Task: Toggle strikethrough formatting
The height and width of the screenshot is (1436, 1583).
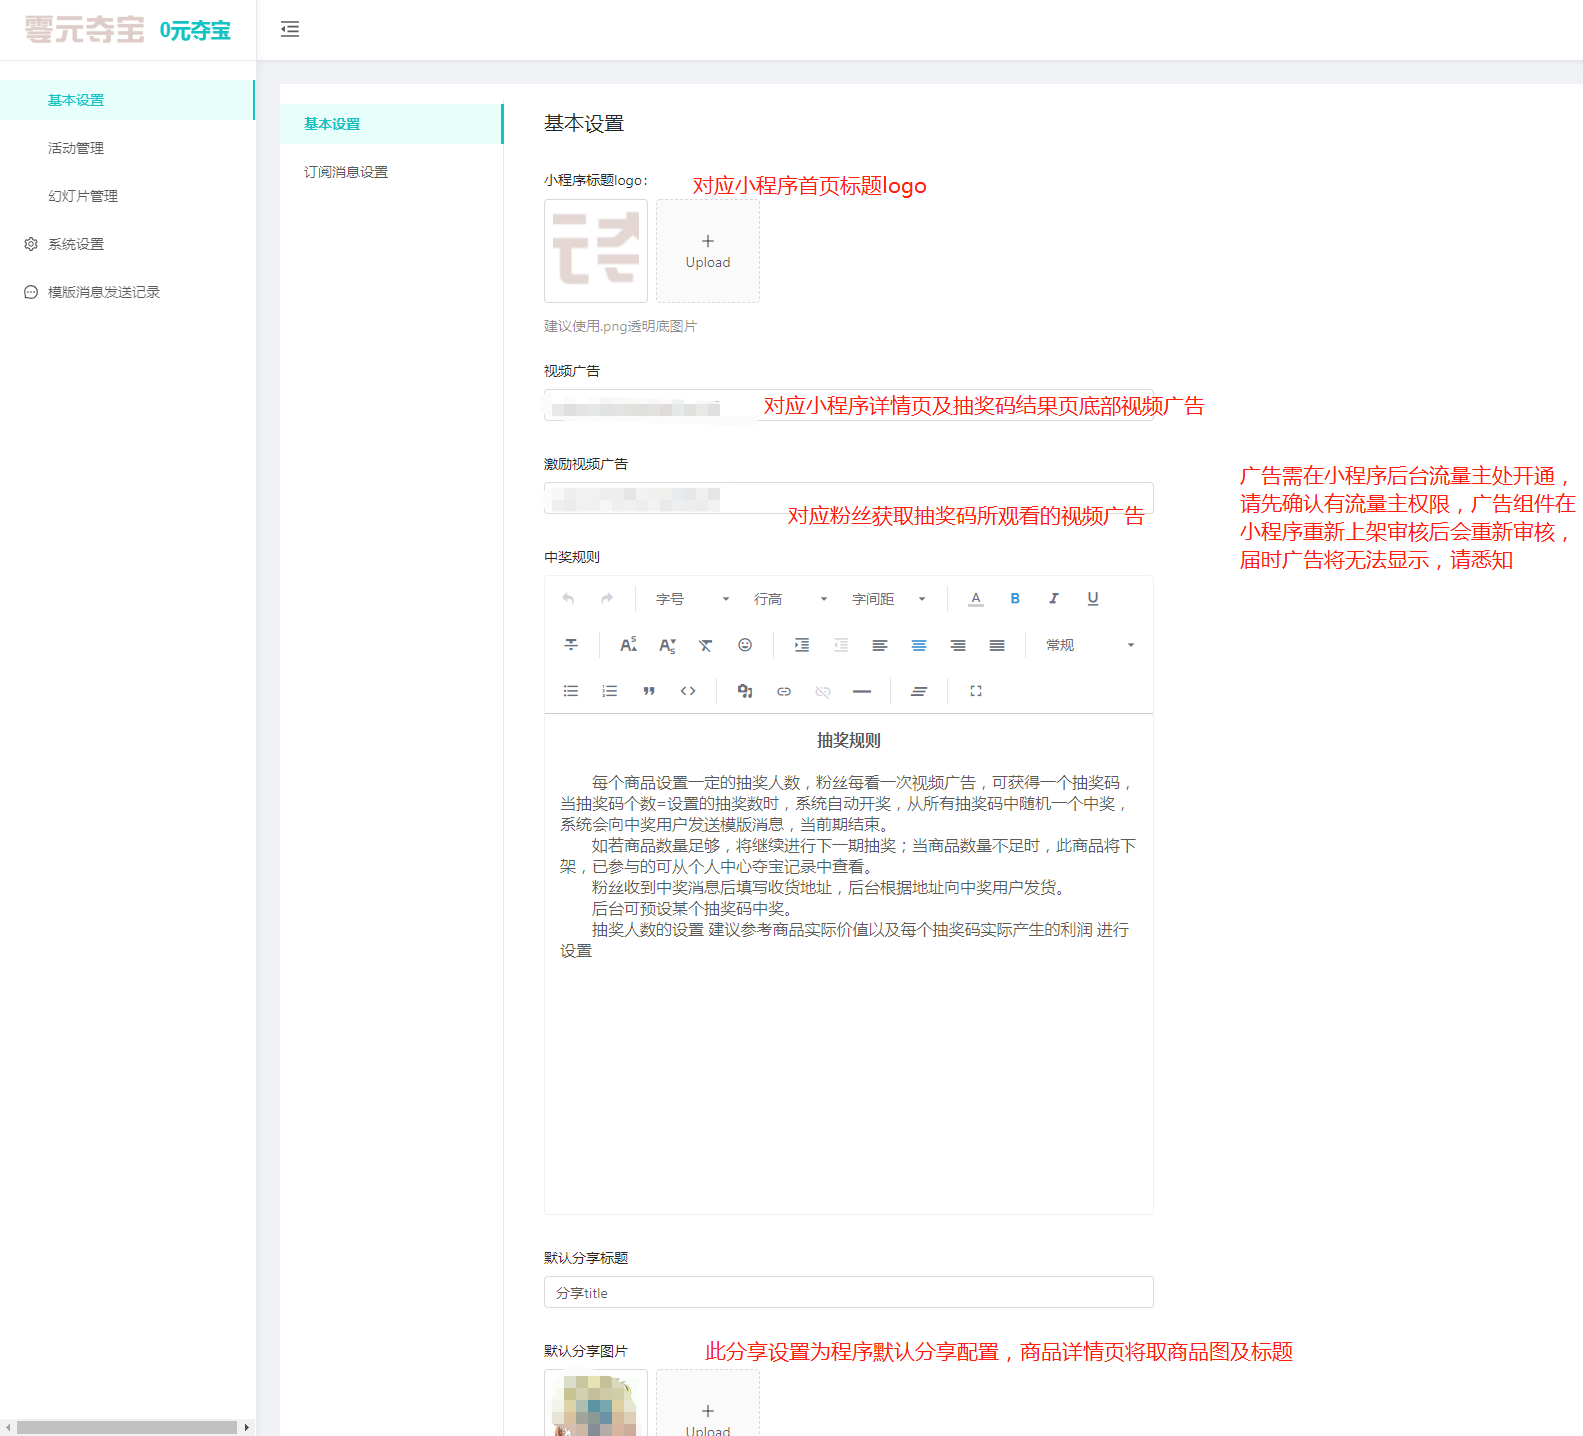Action: [571, 645]
